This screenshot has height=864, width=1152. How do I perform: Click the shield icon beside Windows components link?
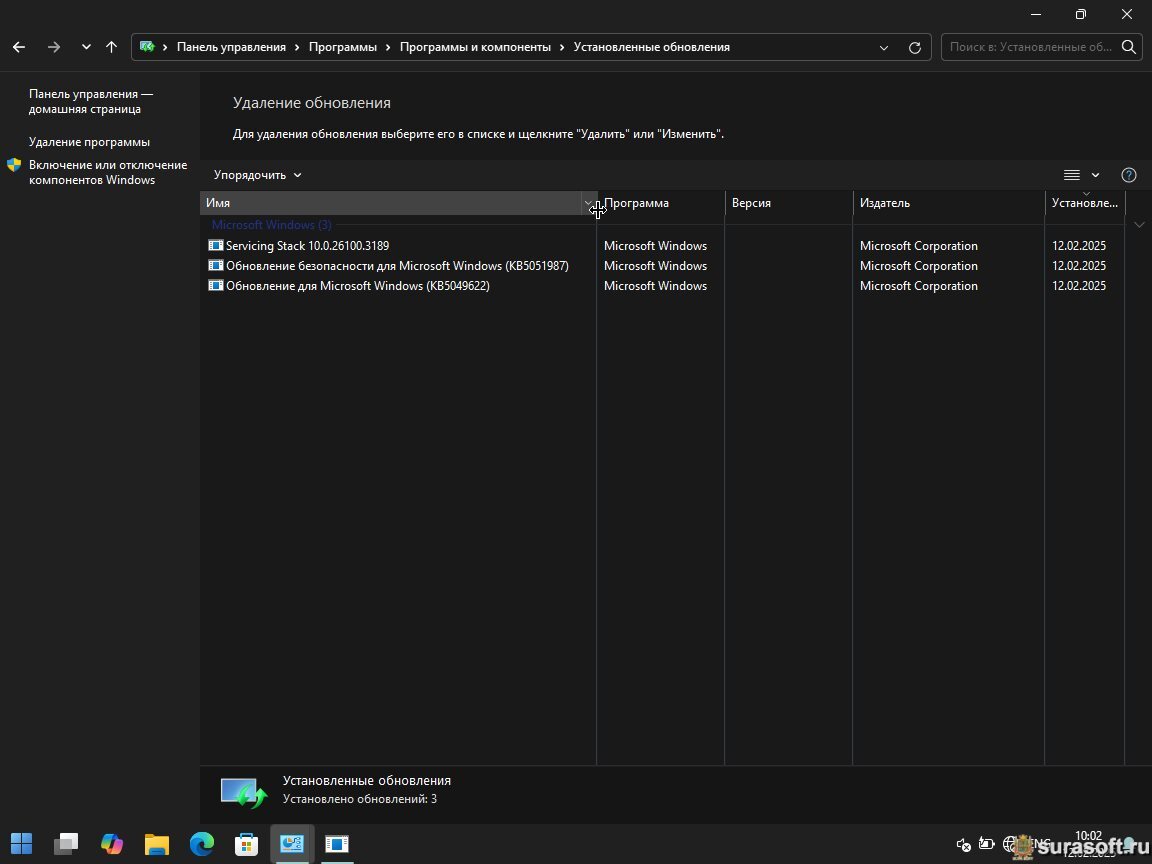point(14,165)
